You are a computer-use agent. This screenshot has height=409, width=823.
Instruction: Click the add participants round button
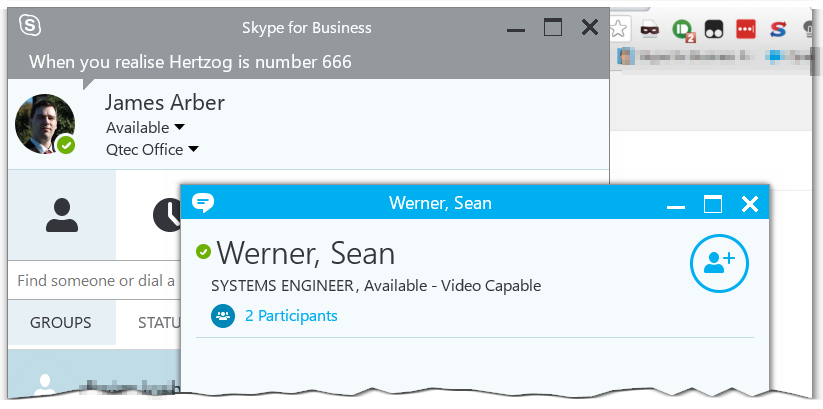pos(719,264)
